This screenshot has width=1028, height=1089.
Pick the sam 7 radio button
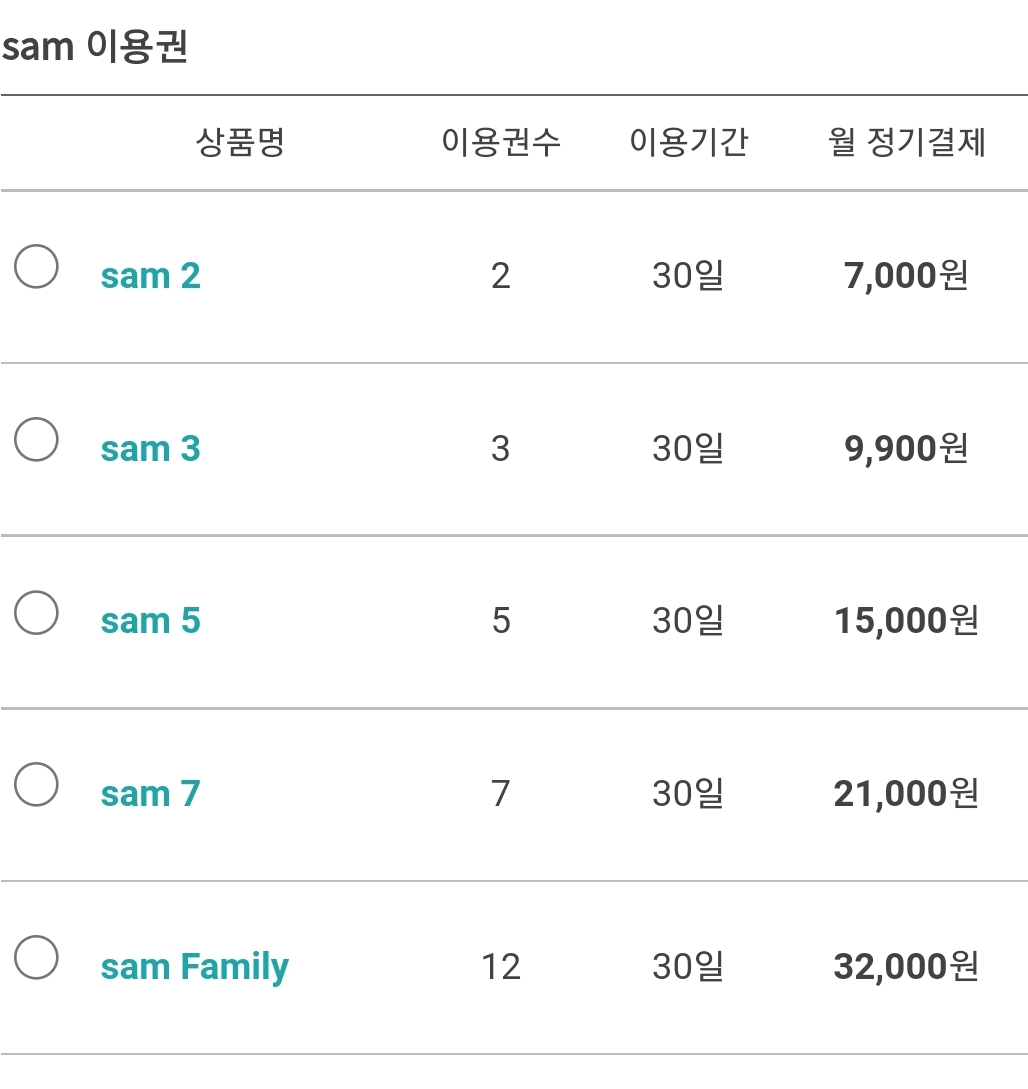(x=36, y=784)
